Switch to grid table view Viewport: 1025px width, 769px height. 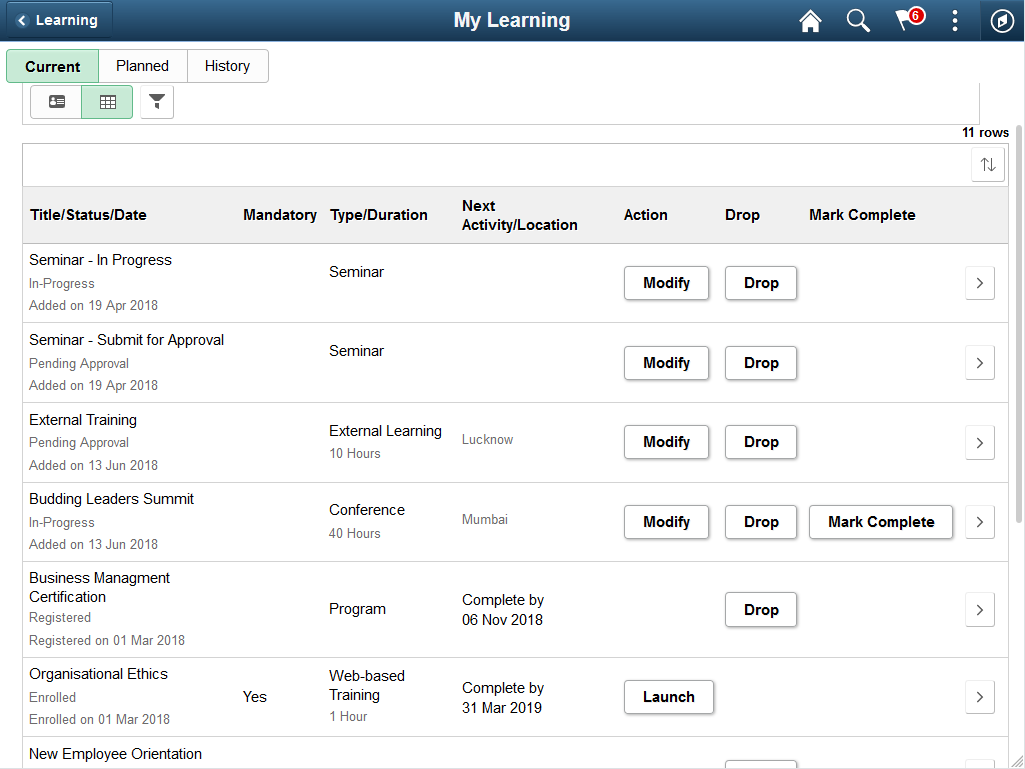[107, 102]
